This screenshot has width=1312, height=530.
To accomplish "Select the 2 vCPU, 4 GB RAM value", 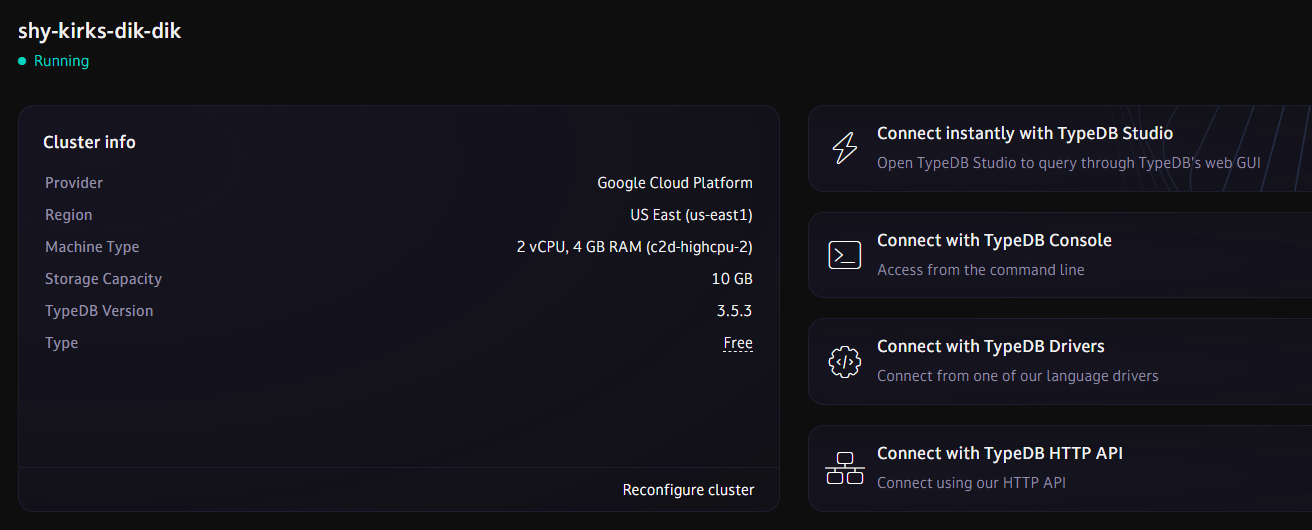I will [x=635, y=247].
